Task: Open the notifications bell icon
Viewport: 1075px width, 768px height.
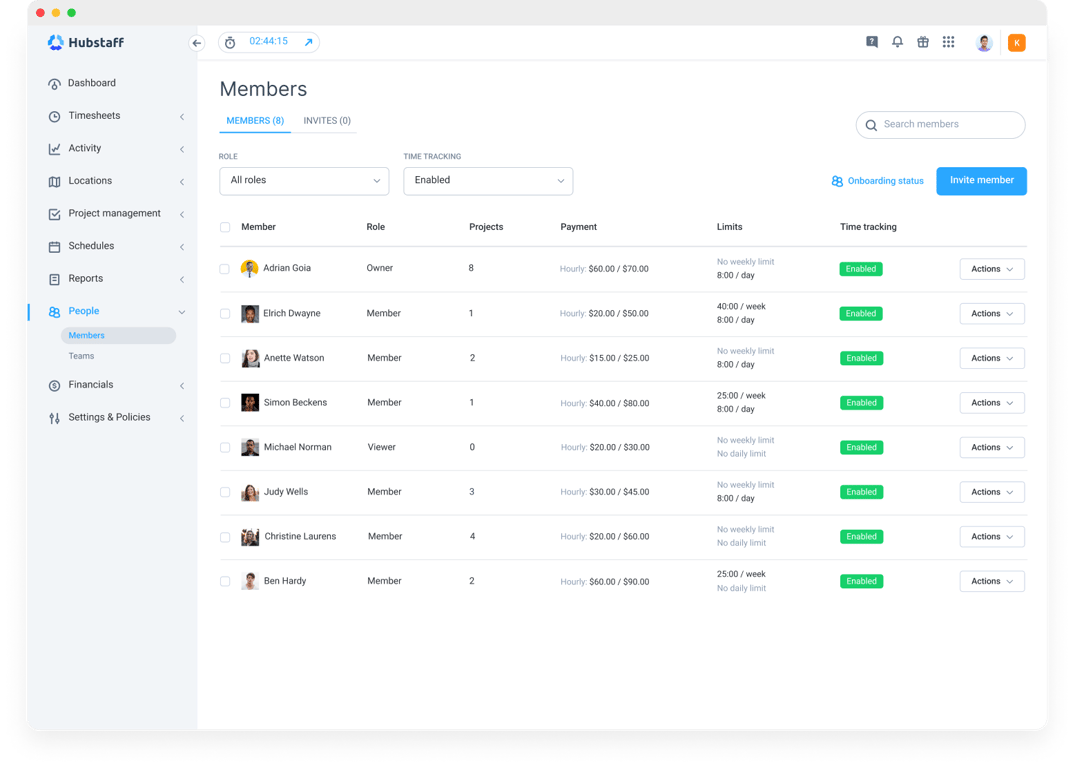Action: (x=897, y=42)
